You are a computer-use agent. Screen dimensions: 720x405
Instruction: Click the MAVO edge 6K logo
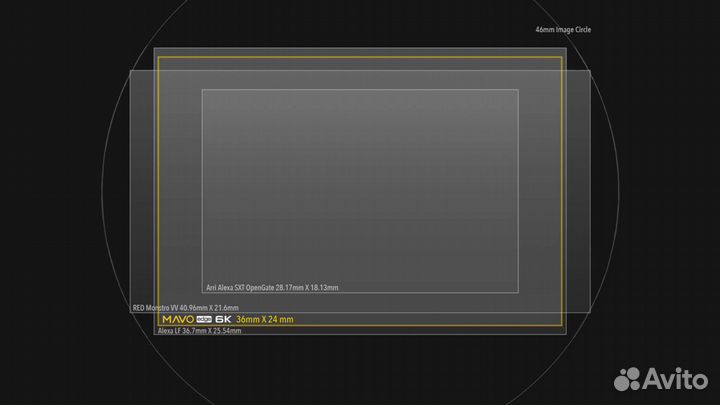click(x=197, y=320)
